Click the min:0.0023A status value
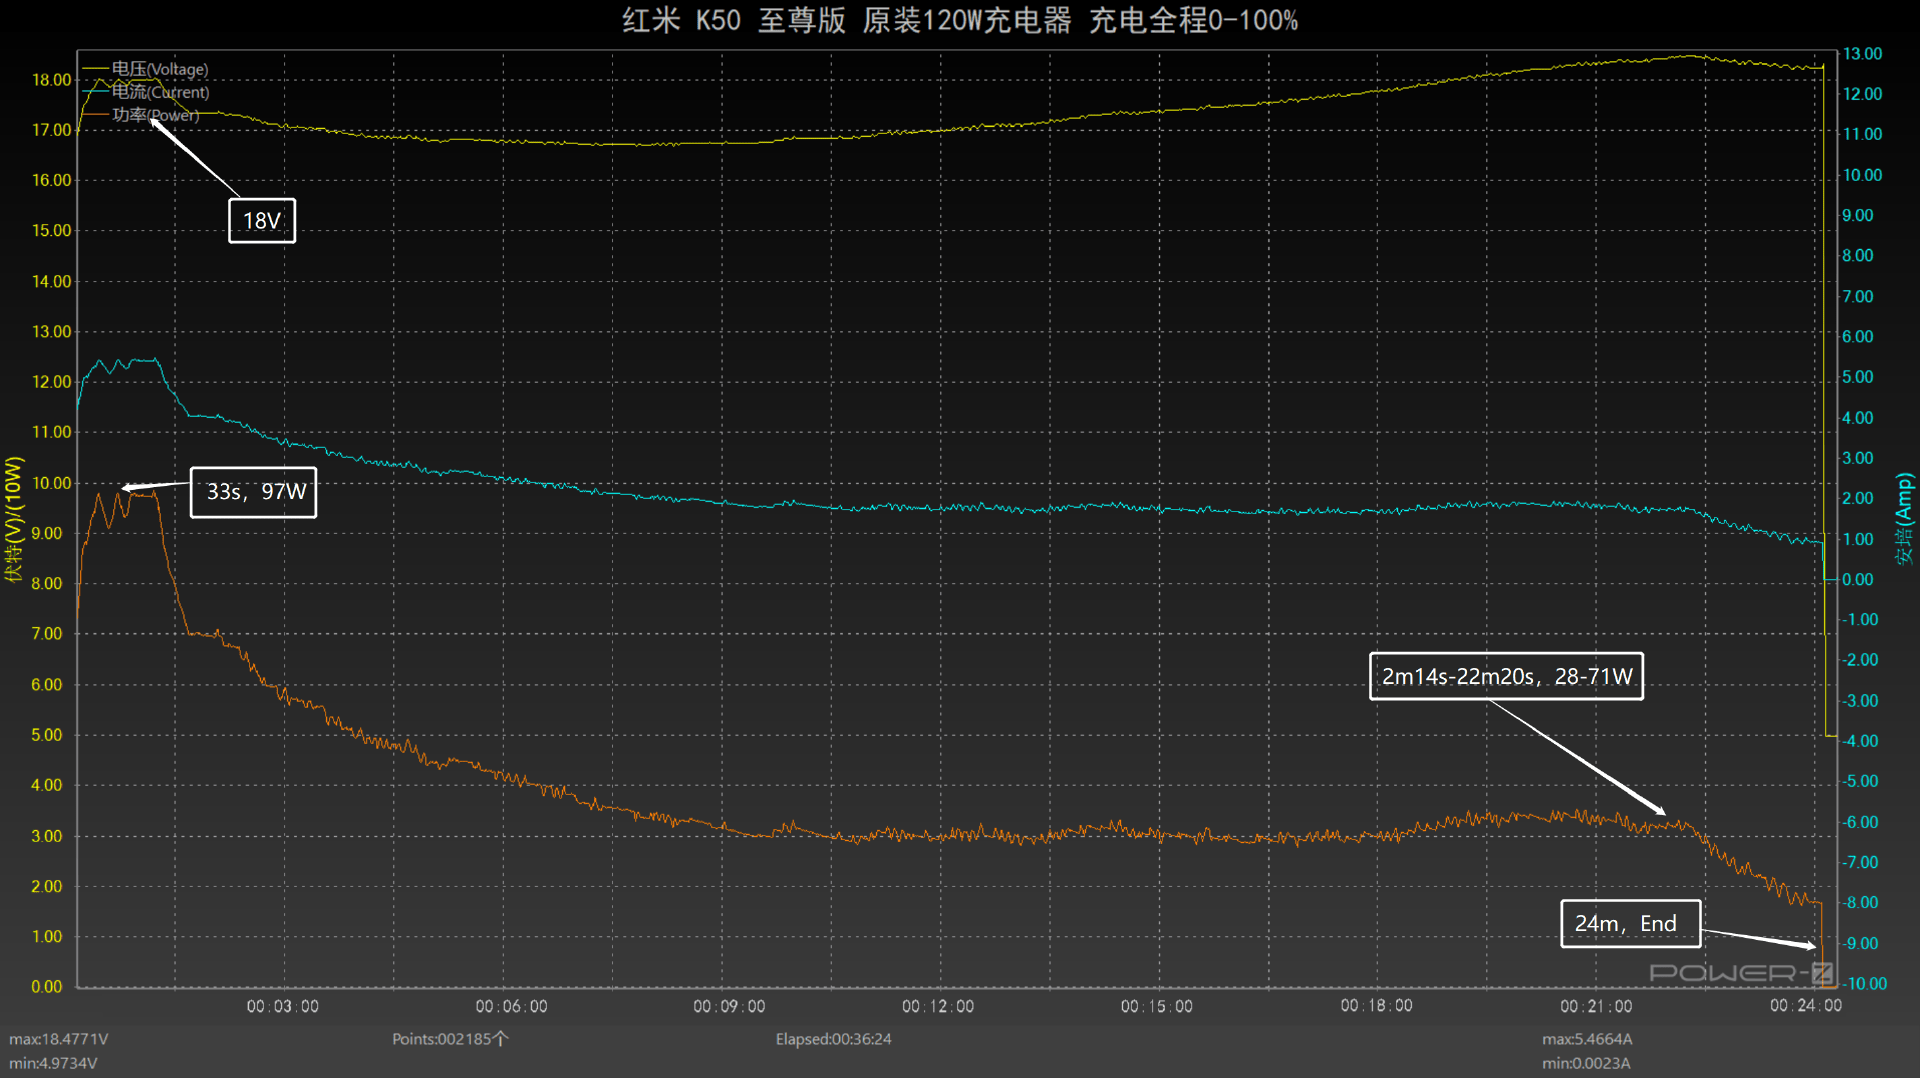Image resolution: width=1920 pixels, height=1078 pixels. pyautogui.click(x=1586, y=1063)
